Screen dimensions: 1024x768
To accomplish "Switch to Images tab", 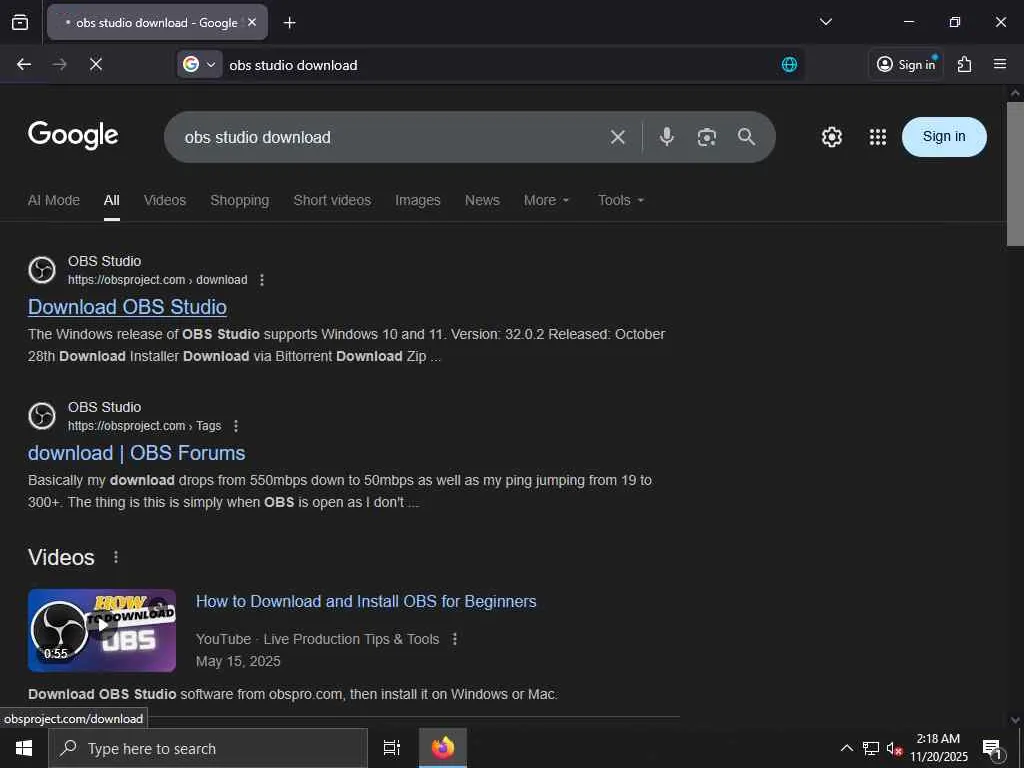I will tap(417, 200).
